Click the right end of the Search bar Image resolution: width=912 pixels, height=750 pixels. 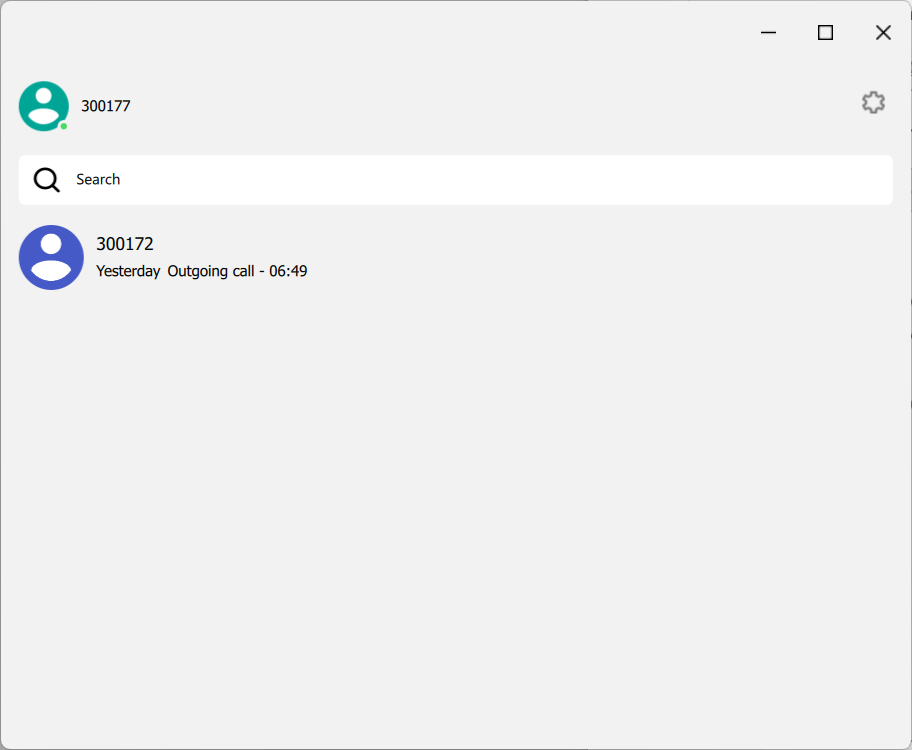click(861, 180)
